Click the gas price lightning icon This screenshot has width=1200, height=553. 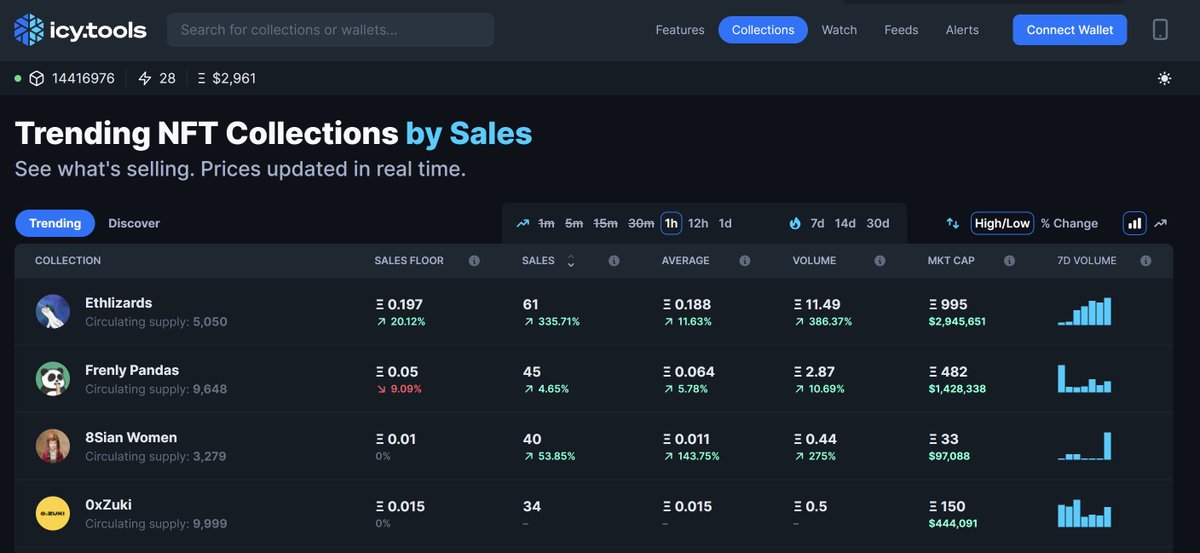[145, 78]
